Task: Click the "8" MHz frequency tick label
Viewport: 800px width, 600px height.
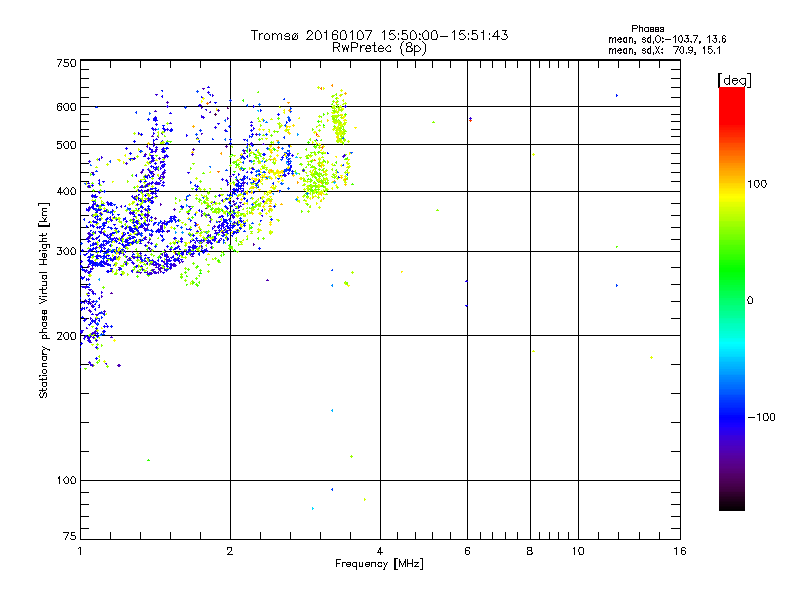Action: tap(530, 551)
